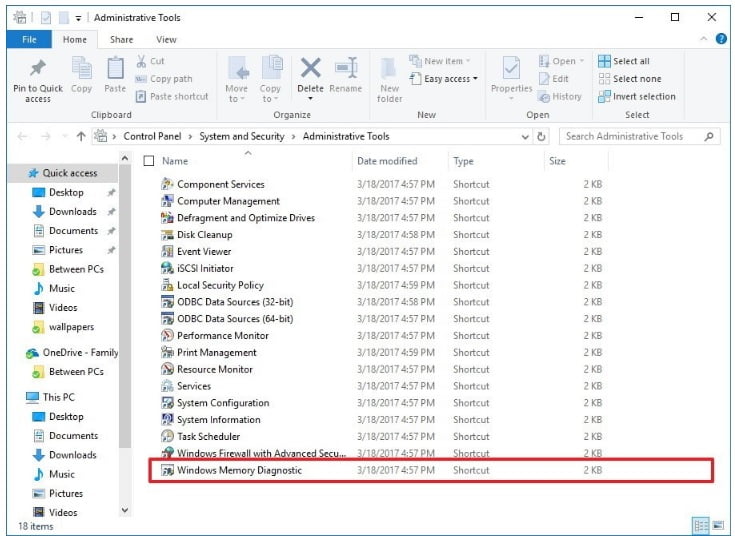Open wallpapers folder in sidebar
The width and height of the screenshot is (735, 536).
pos(63,327)
